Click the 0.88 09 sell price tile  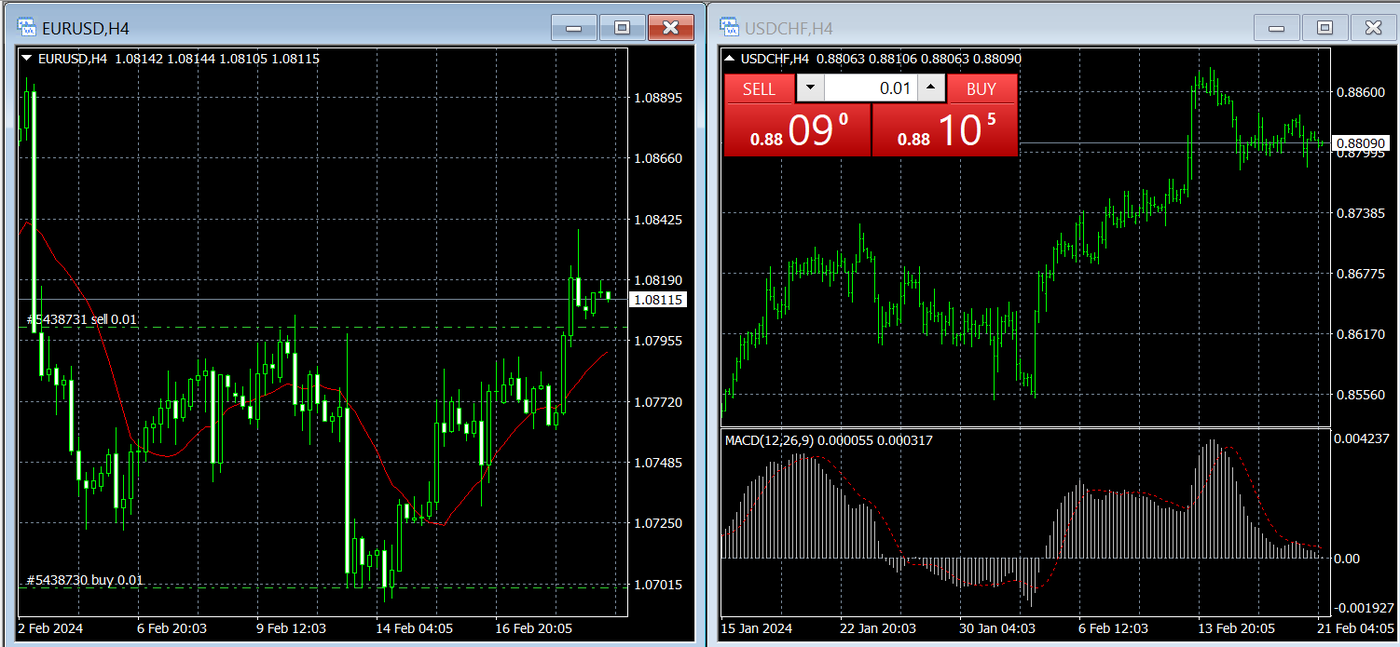tap(797, 130)
